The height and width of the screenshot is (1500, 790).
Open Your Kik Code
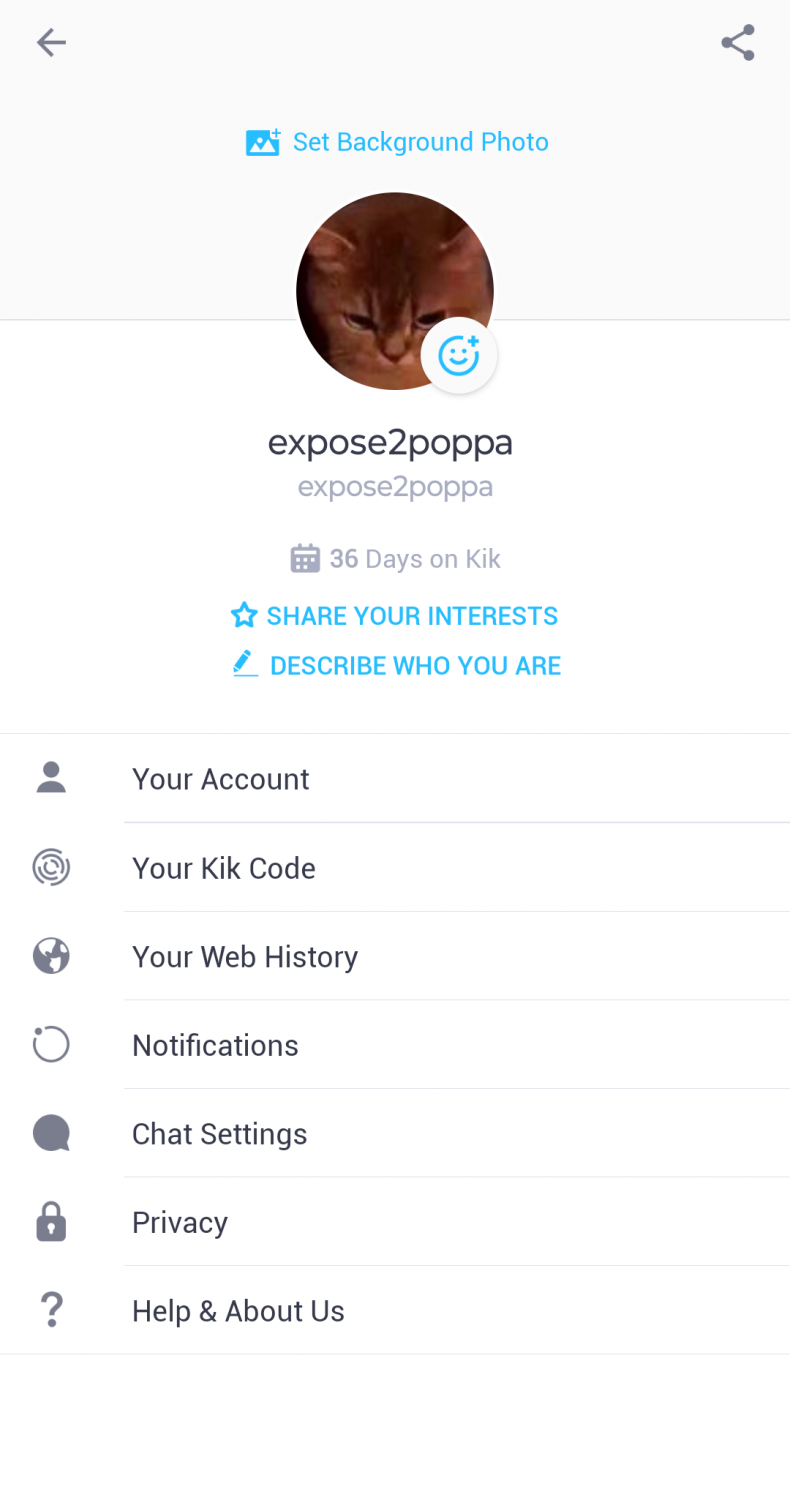[x=224, y=868]
